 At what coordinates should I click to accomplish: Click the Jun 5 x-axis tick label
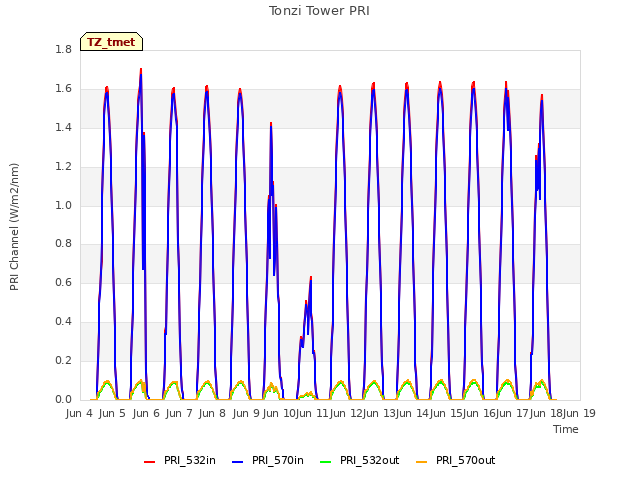coord(112,413)
